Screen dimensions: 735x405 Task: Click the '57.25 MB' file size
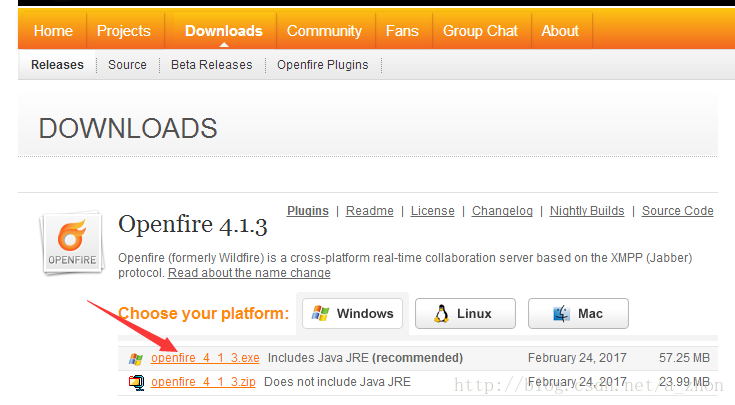click(684, 358)
